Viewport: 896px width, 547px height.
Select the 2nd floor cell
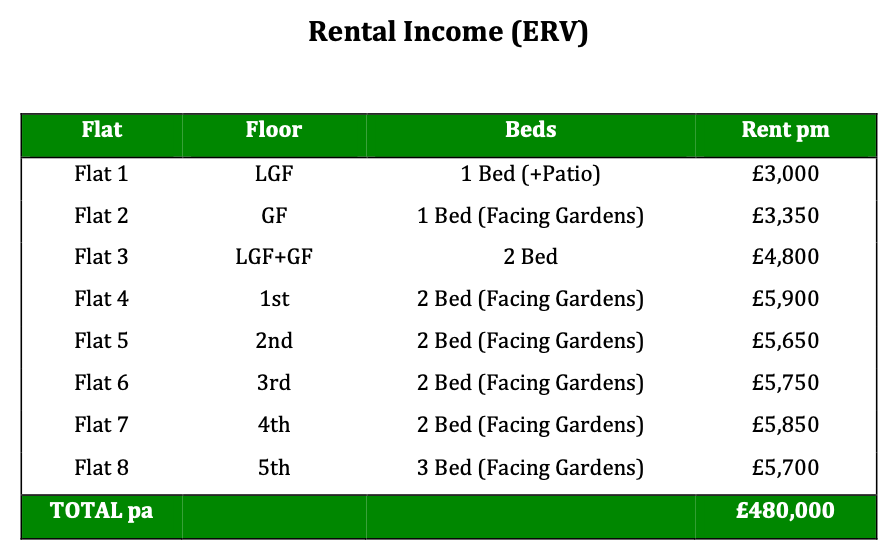273,341
